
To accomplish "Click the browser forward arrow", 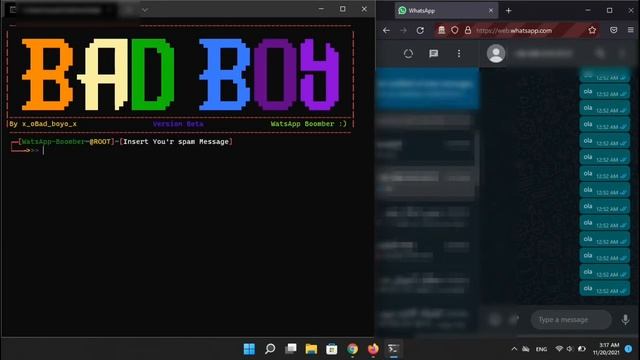I will [403, 31].
